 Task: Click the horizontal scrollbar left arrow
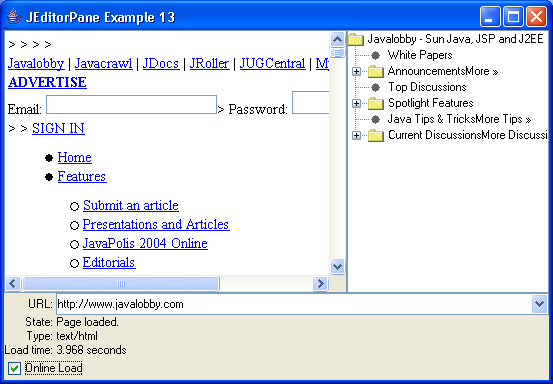click(13, 284)
